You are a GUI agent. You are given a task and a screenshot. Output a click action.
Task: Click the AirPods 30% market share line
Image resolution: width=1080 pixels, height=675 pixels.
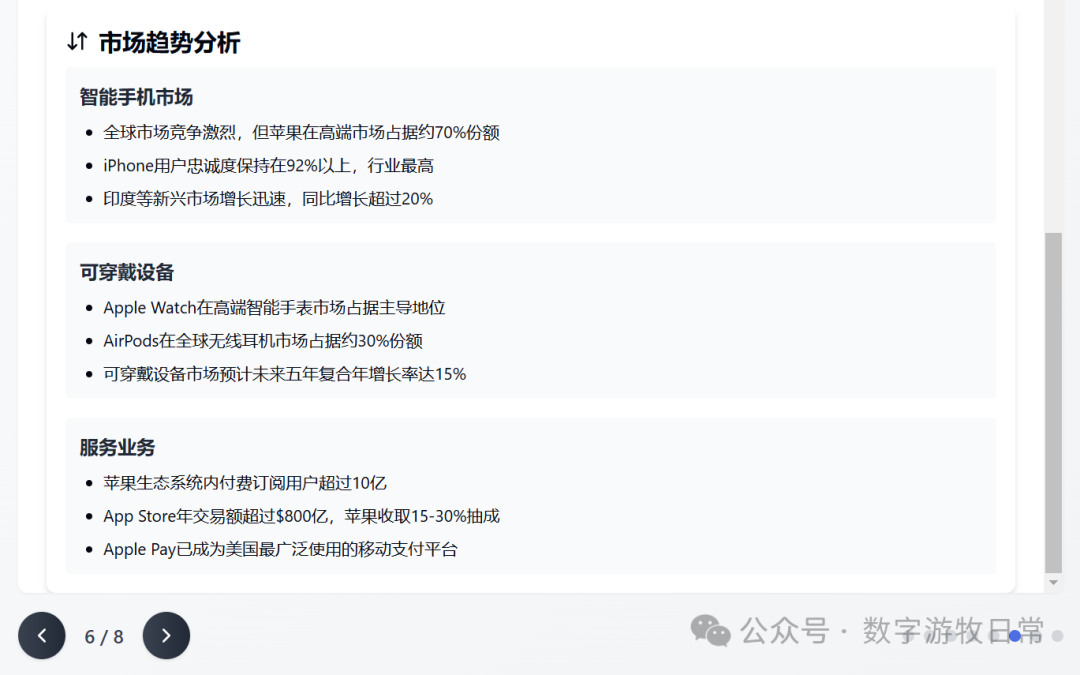[270, 341]
